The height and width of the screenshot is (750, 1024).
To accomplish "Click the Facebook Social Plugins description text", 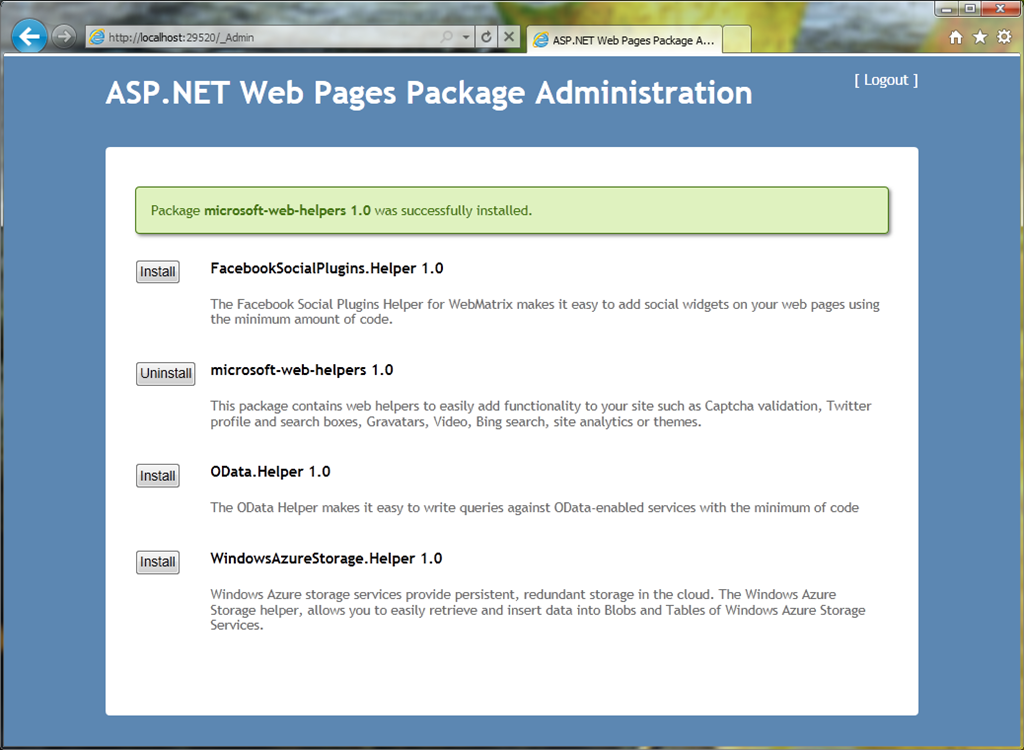I will tap(545, 312).
